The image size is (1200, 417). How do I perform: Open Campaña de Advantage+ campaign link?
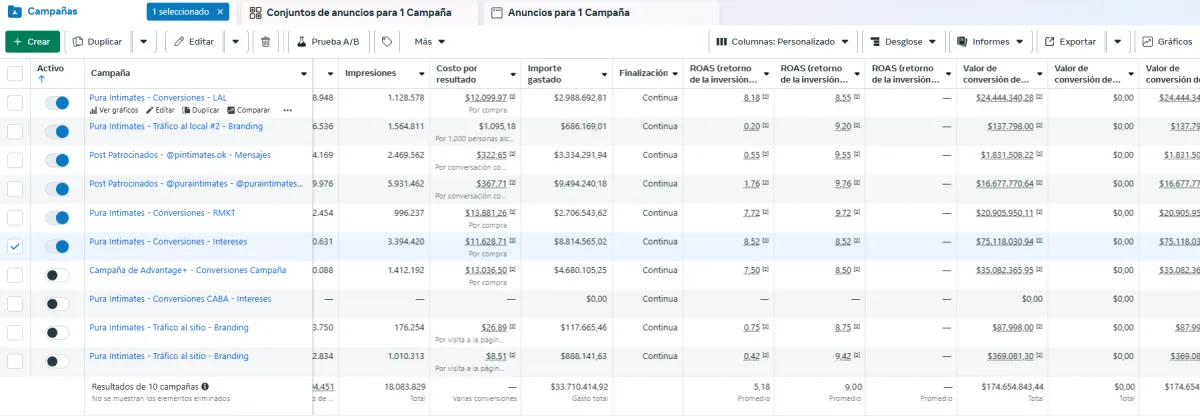(187, 270)
